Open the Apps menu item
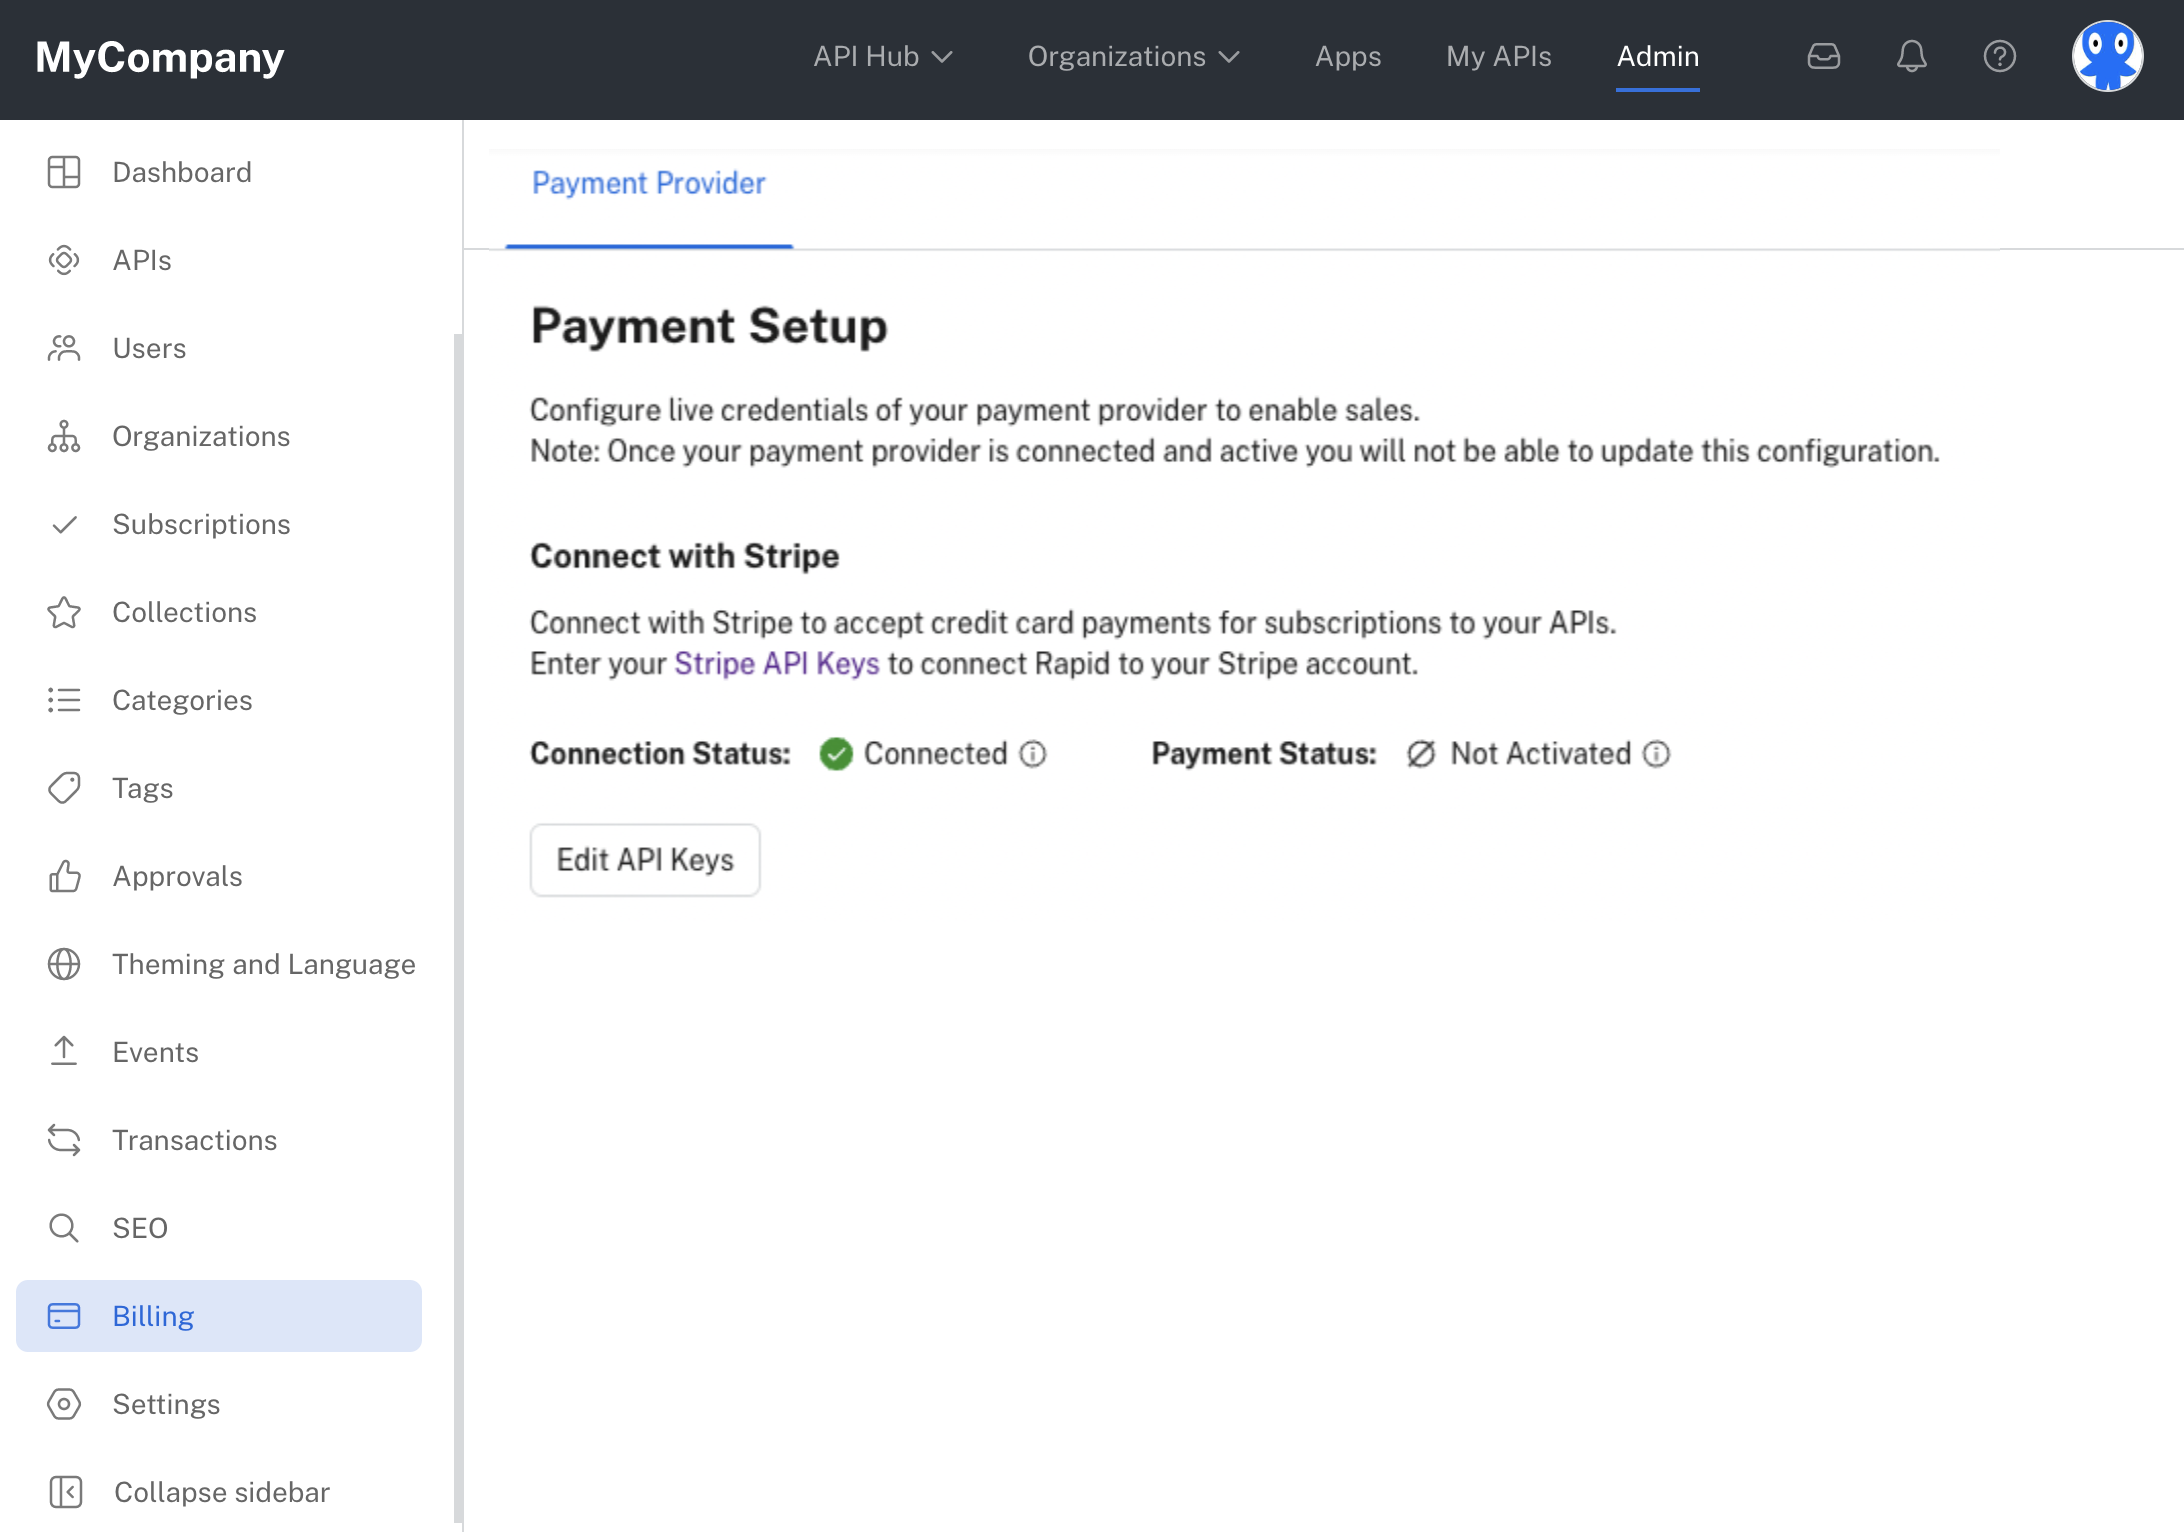 coord(1347,56)
